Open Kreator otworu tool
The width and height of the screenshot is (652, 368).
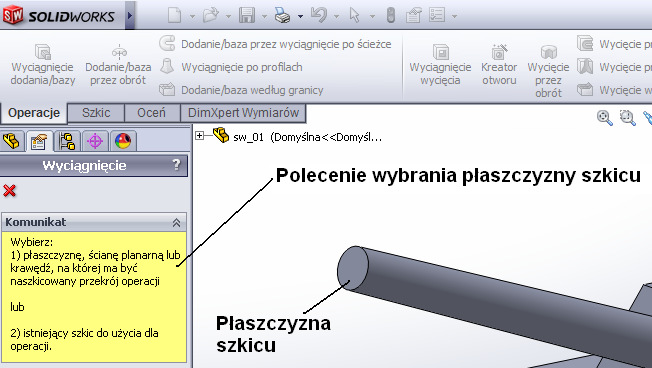coord(499,64)
